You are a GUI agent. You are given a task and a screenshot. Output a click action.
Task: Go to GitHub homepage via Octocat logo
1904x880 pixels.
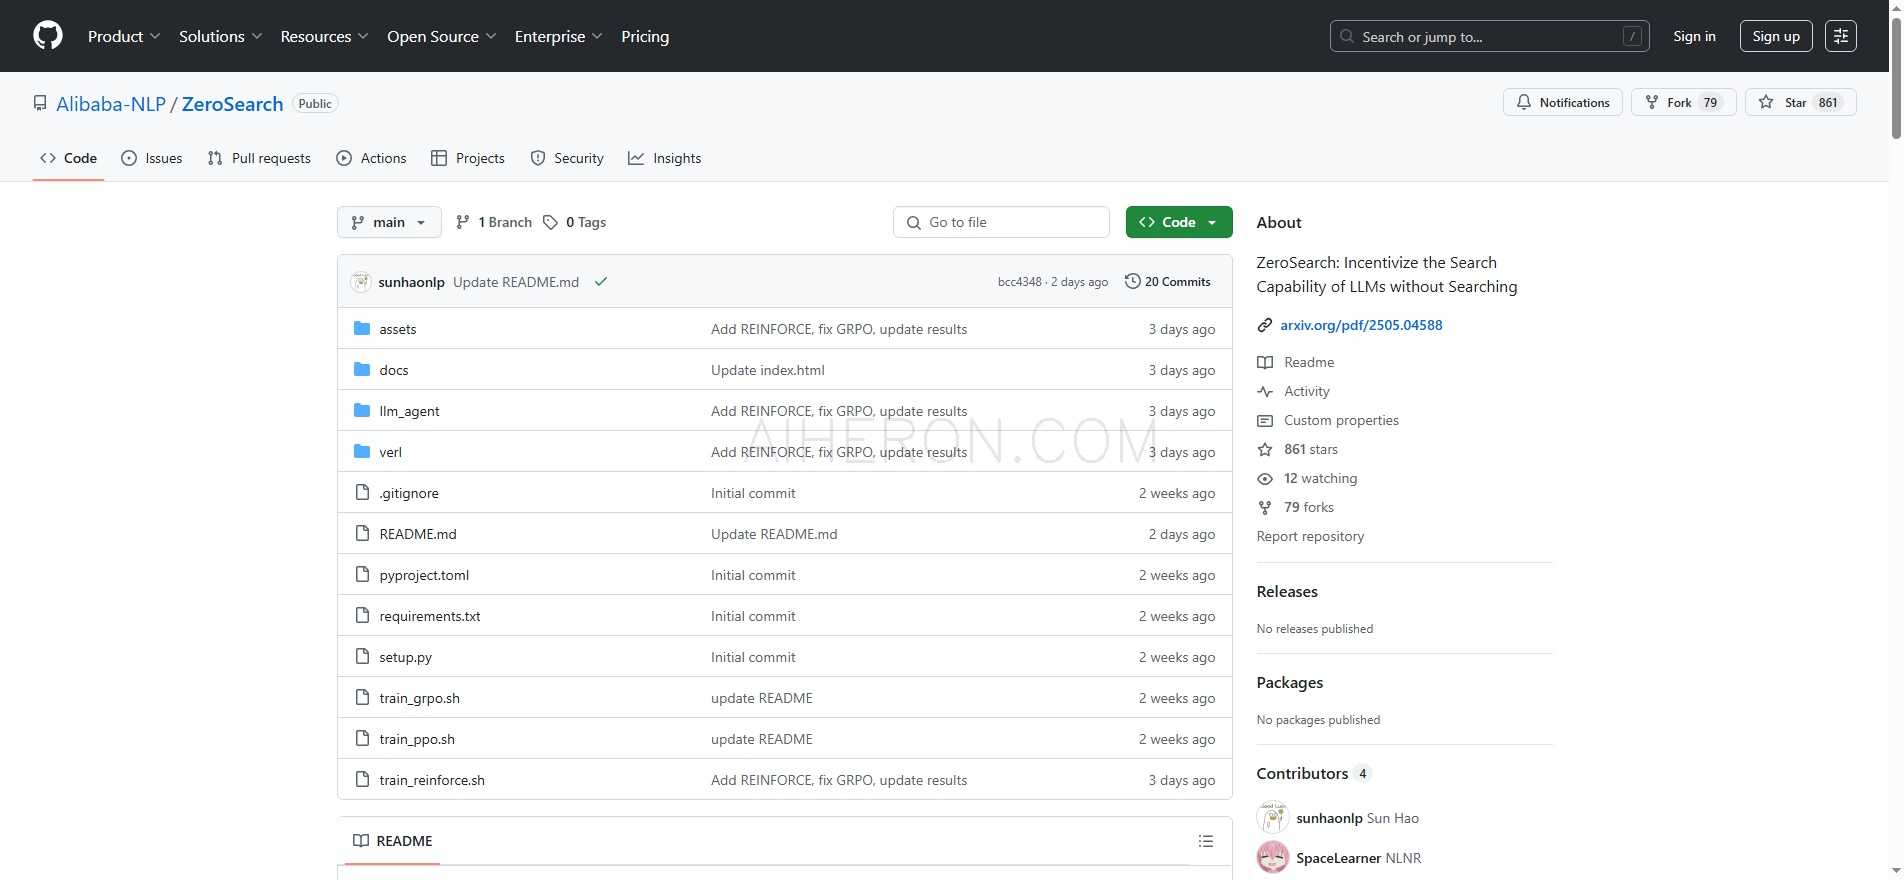pyautogui.click(x=48, y=36)
